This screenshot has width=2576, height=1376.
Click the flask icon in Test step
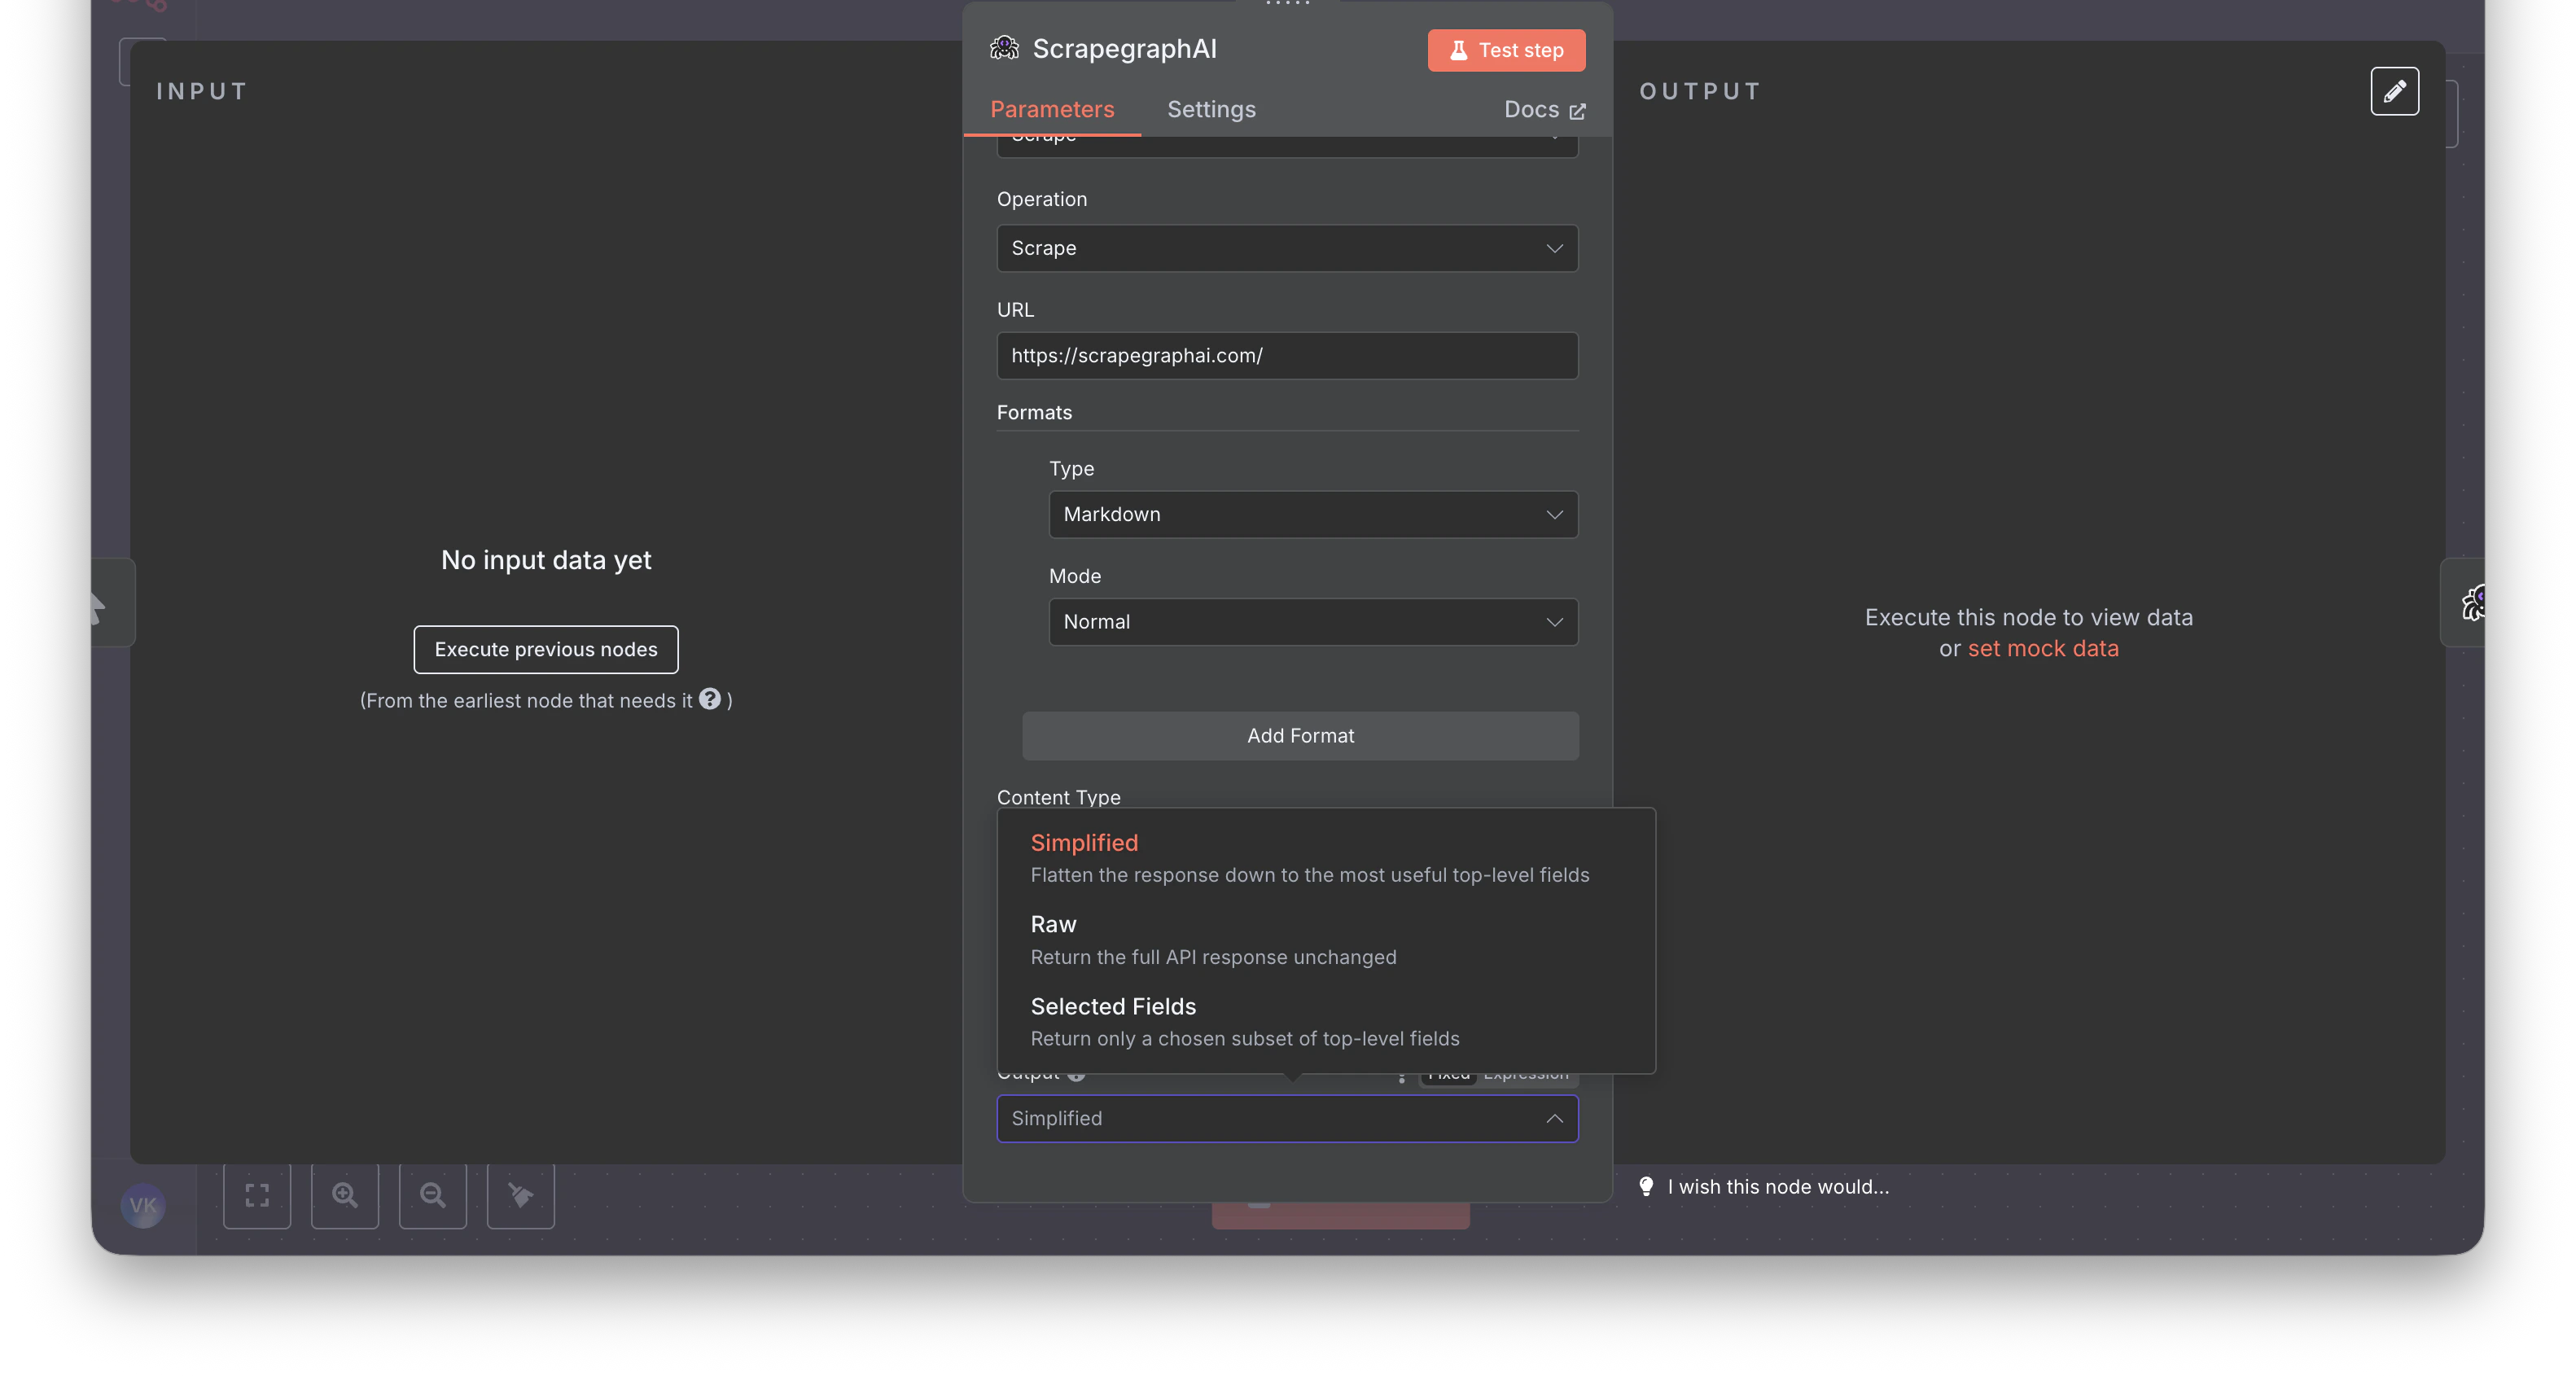1459,50
